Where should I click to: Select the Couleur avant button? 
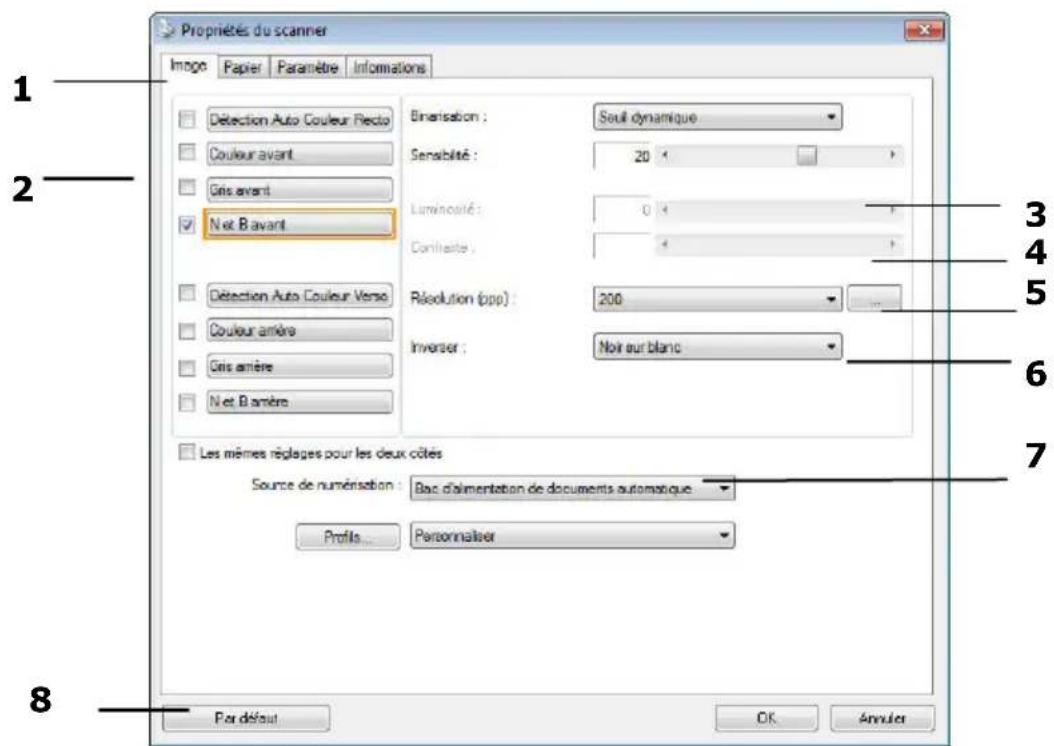(299, 154)
